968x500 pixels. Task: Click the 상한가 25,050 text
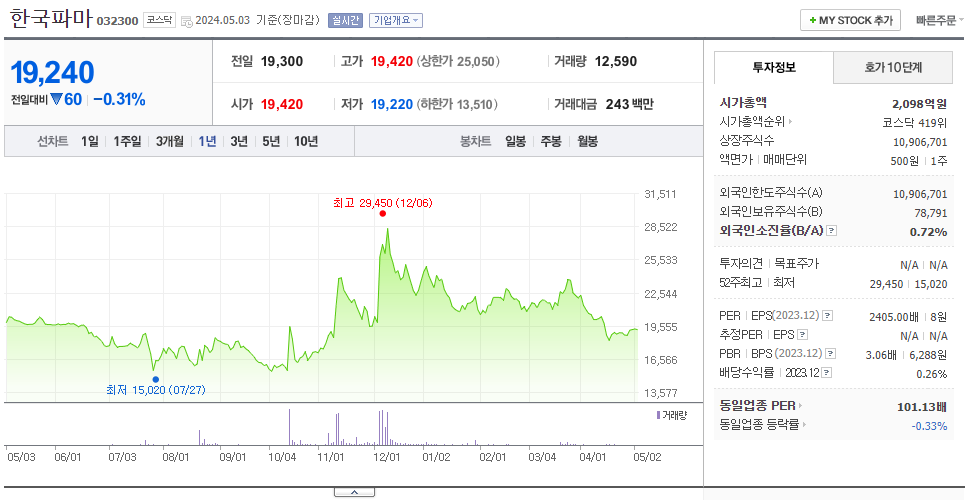[459, 62]
